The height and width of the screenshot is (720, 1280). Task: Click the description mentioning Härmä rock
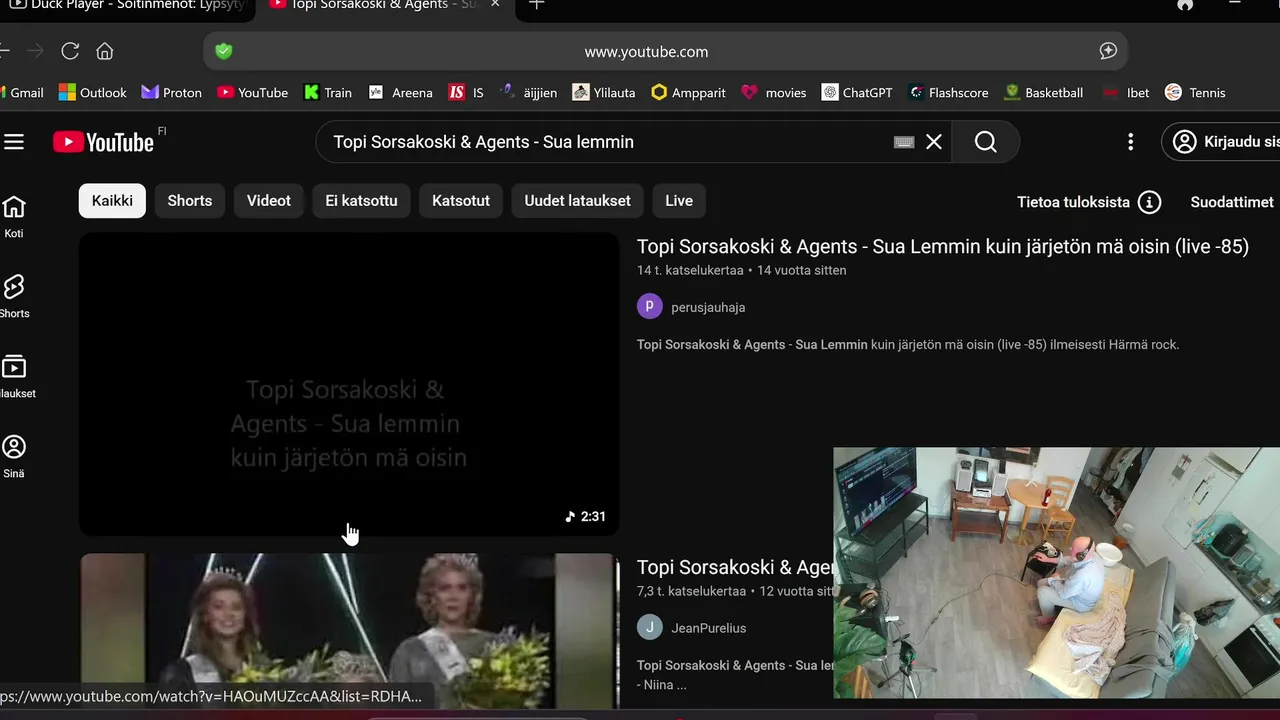908,344
